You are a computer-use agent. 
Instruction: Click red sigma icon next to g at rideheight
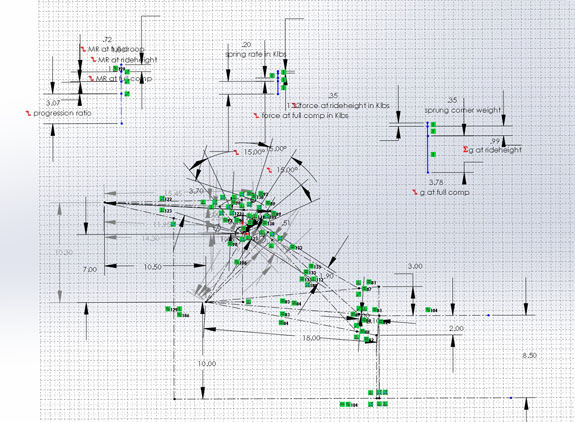[465, 150]
